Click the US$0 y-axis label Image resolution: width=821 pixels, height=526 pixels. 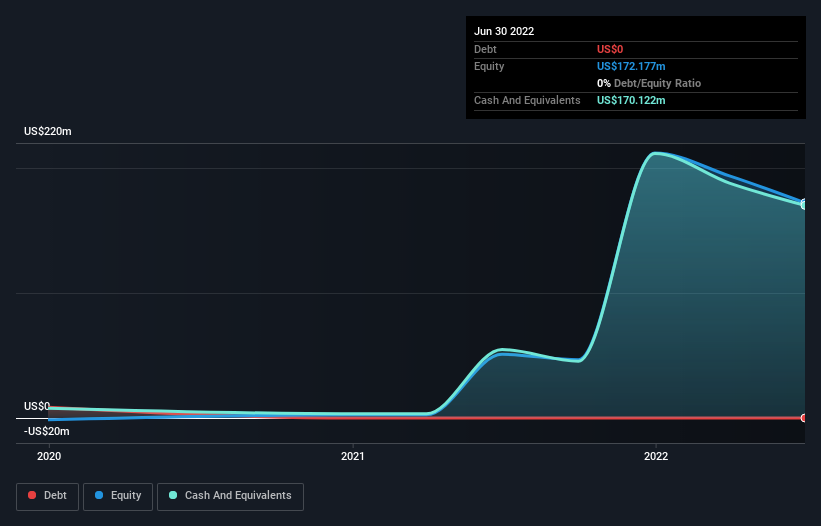[x=37, y=406]
